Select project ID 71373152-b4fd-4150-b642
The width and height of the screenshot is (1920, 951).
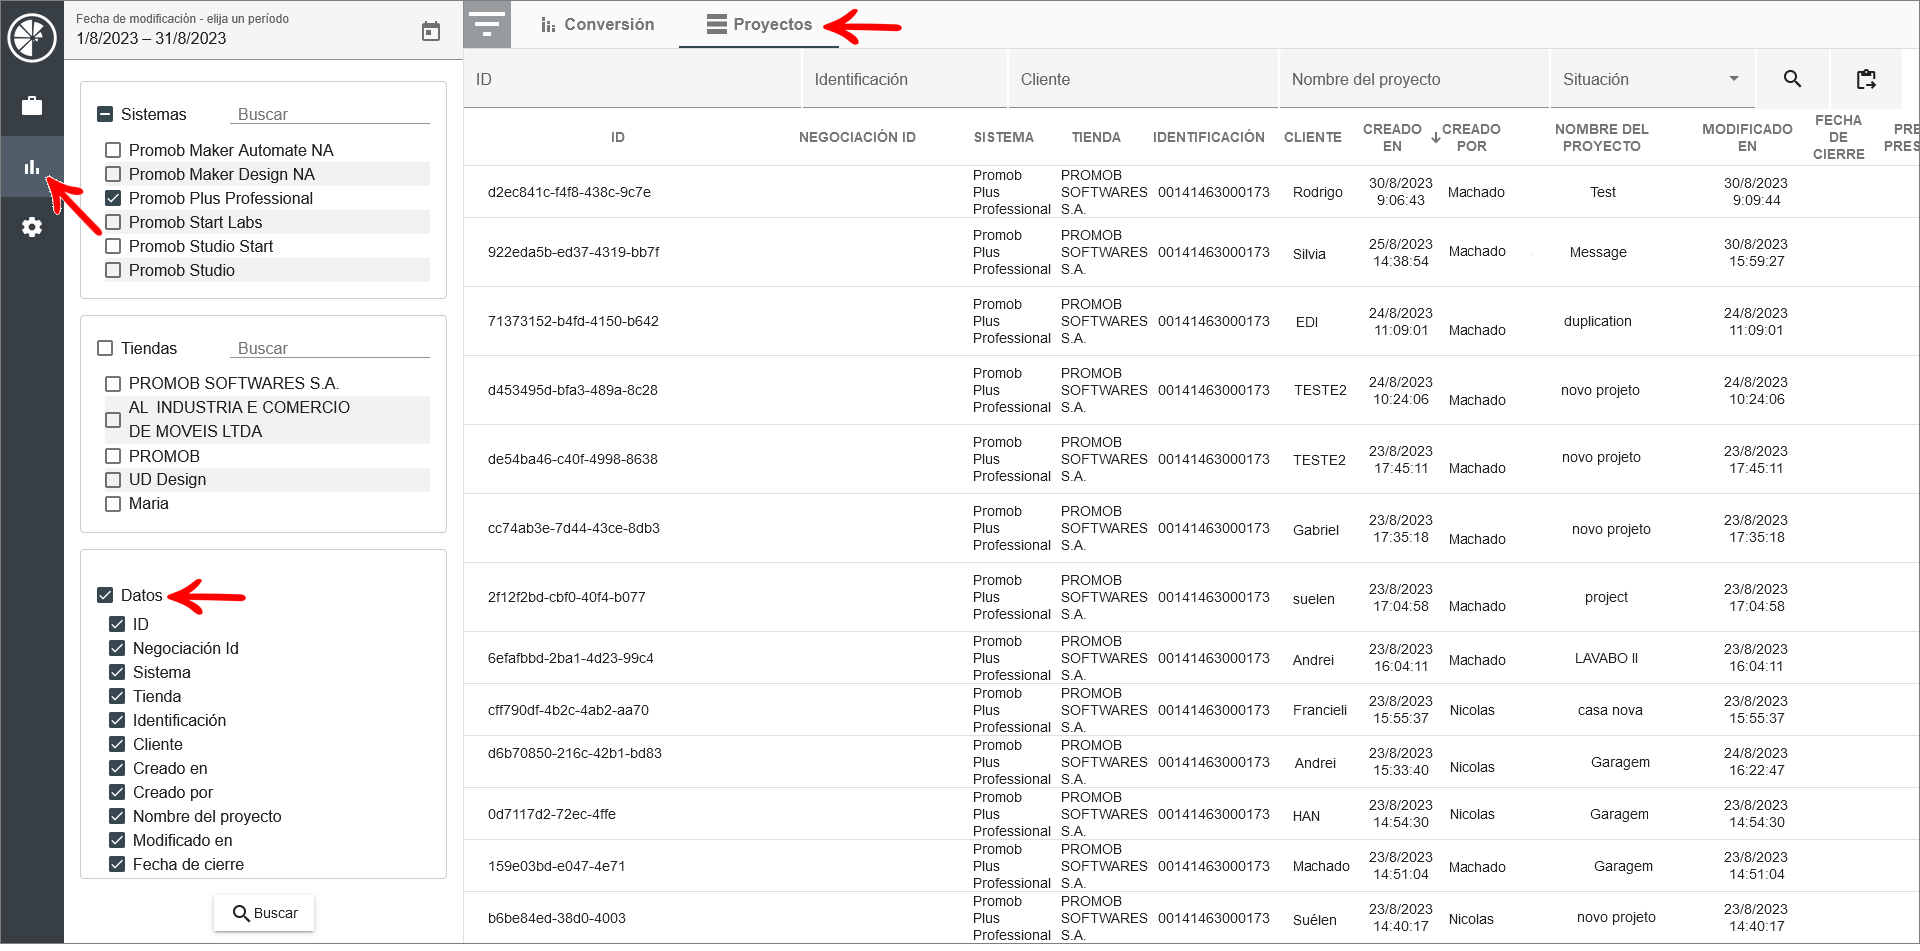coord(573,321)
